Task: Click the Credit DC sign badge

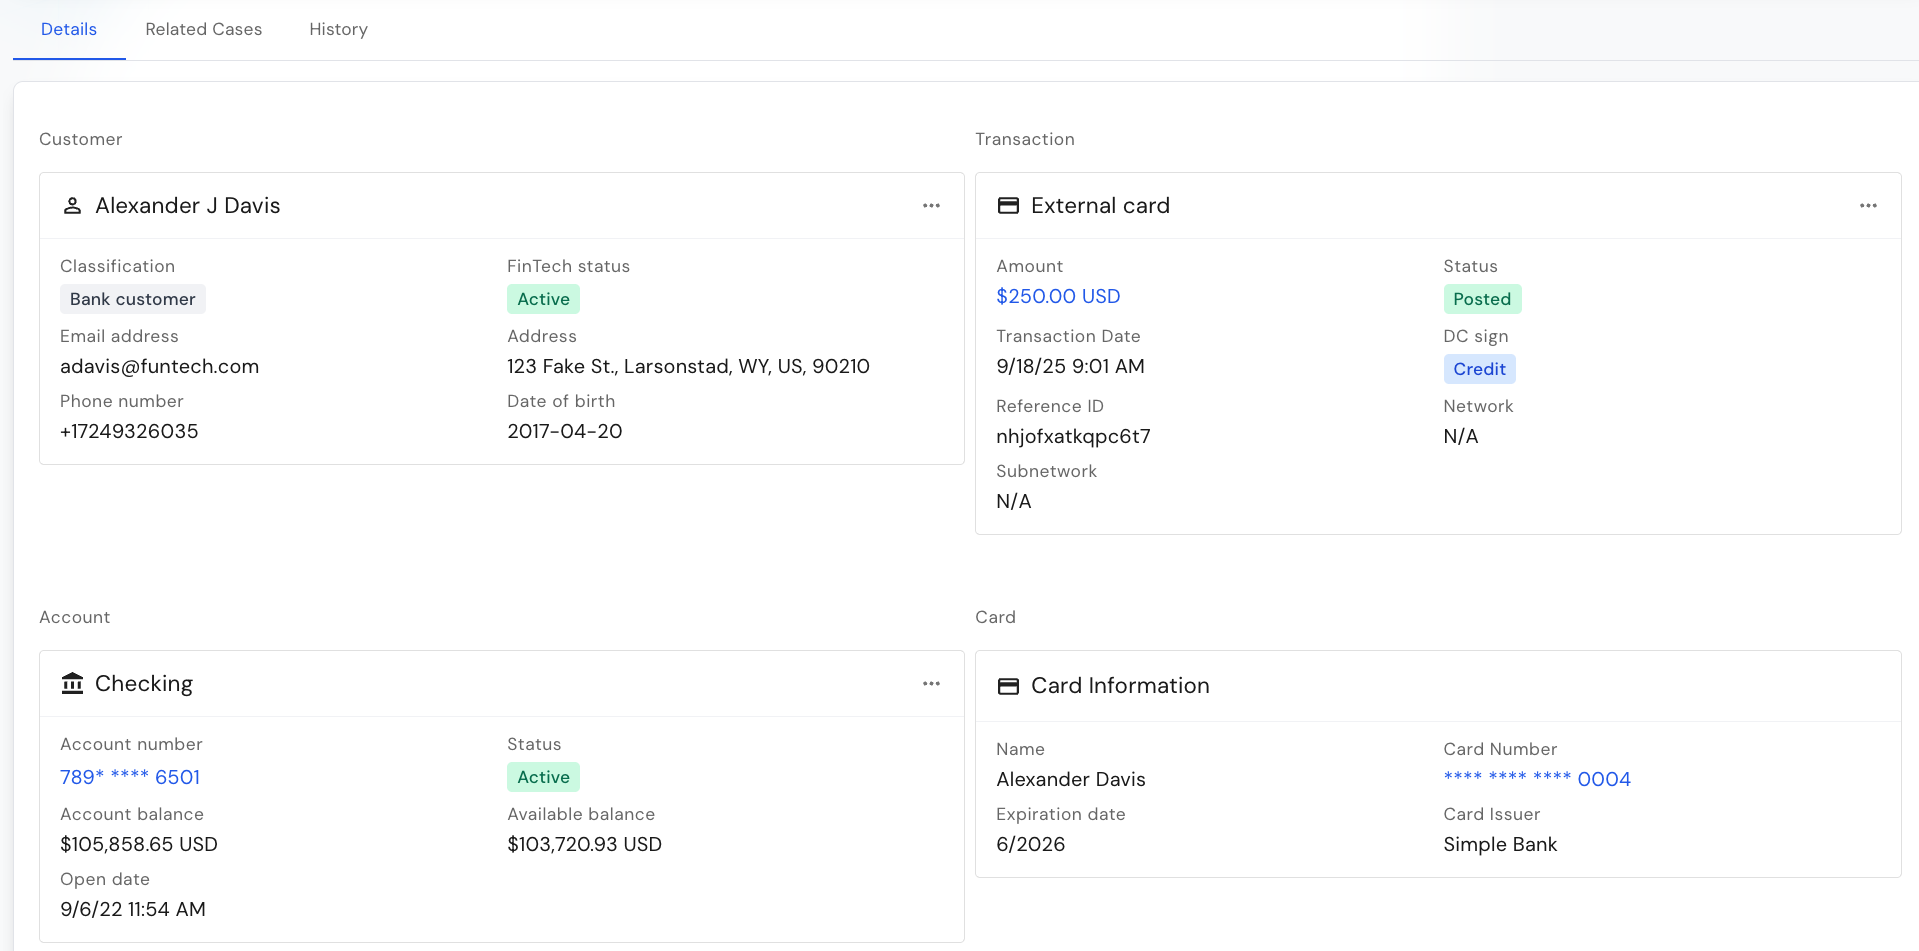Action: [1479, 370]
